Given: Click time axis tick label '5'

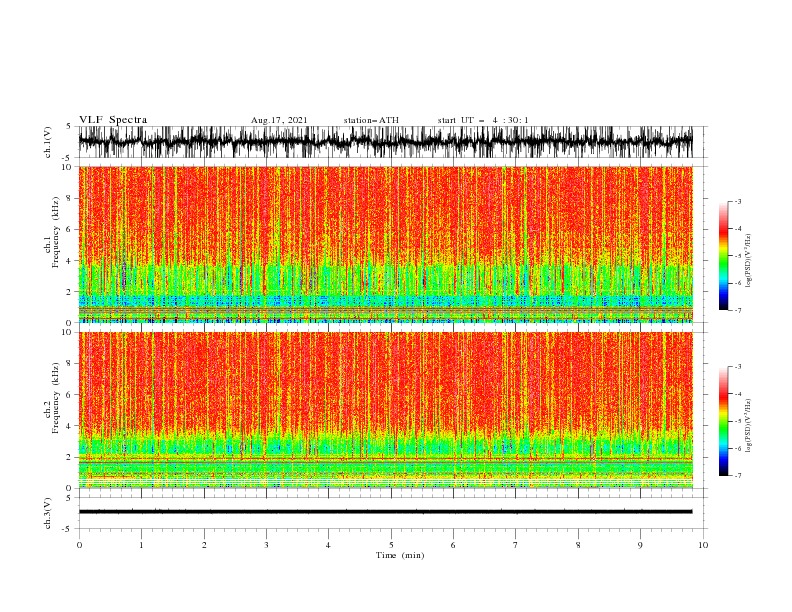Looking at the screenshot, I should pos(391,545).
